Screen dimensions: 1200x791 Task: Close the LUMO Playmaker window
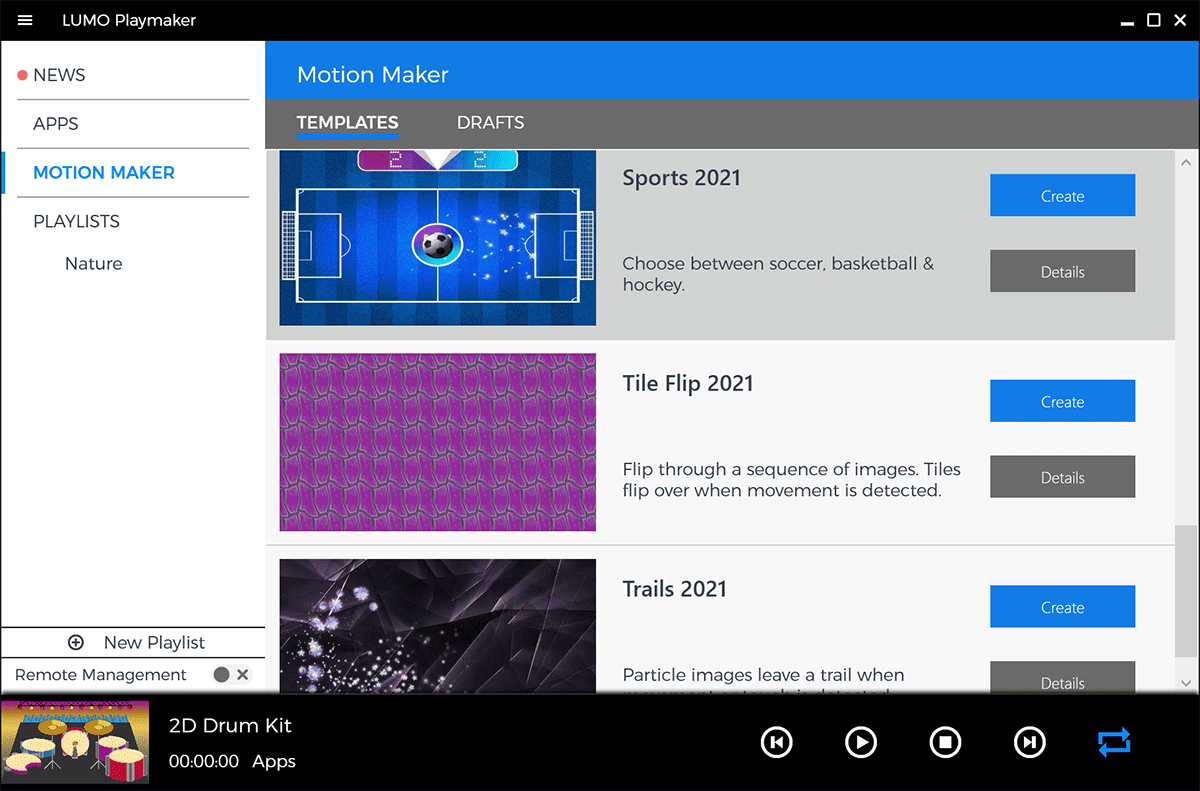(1181, 20)
